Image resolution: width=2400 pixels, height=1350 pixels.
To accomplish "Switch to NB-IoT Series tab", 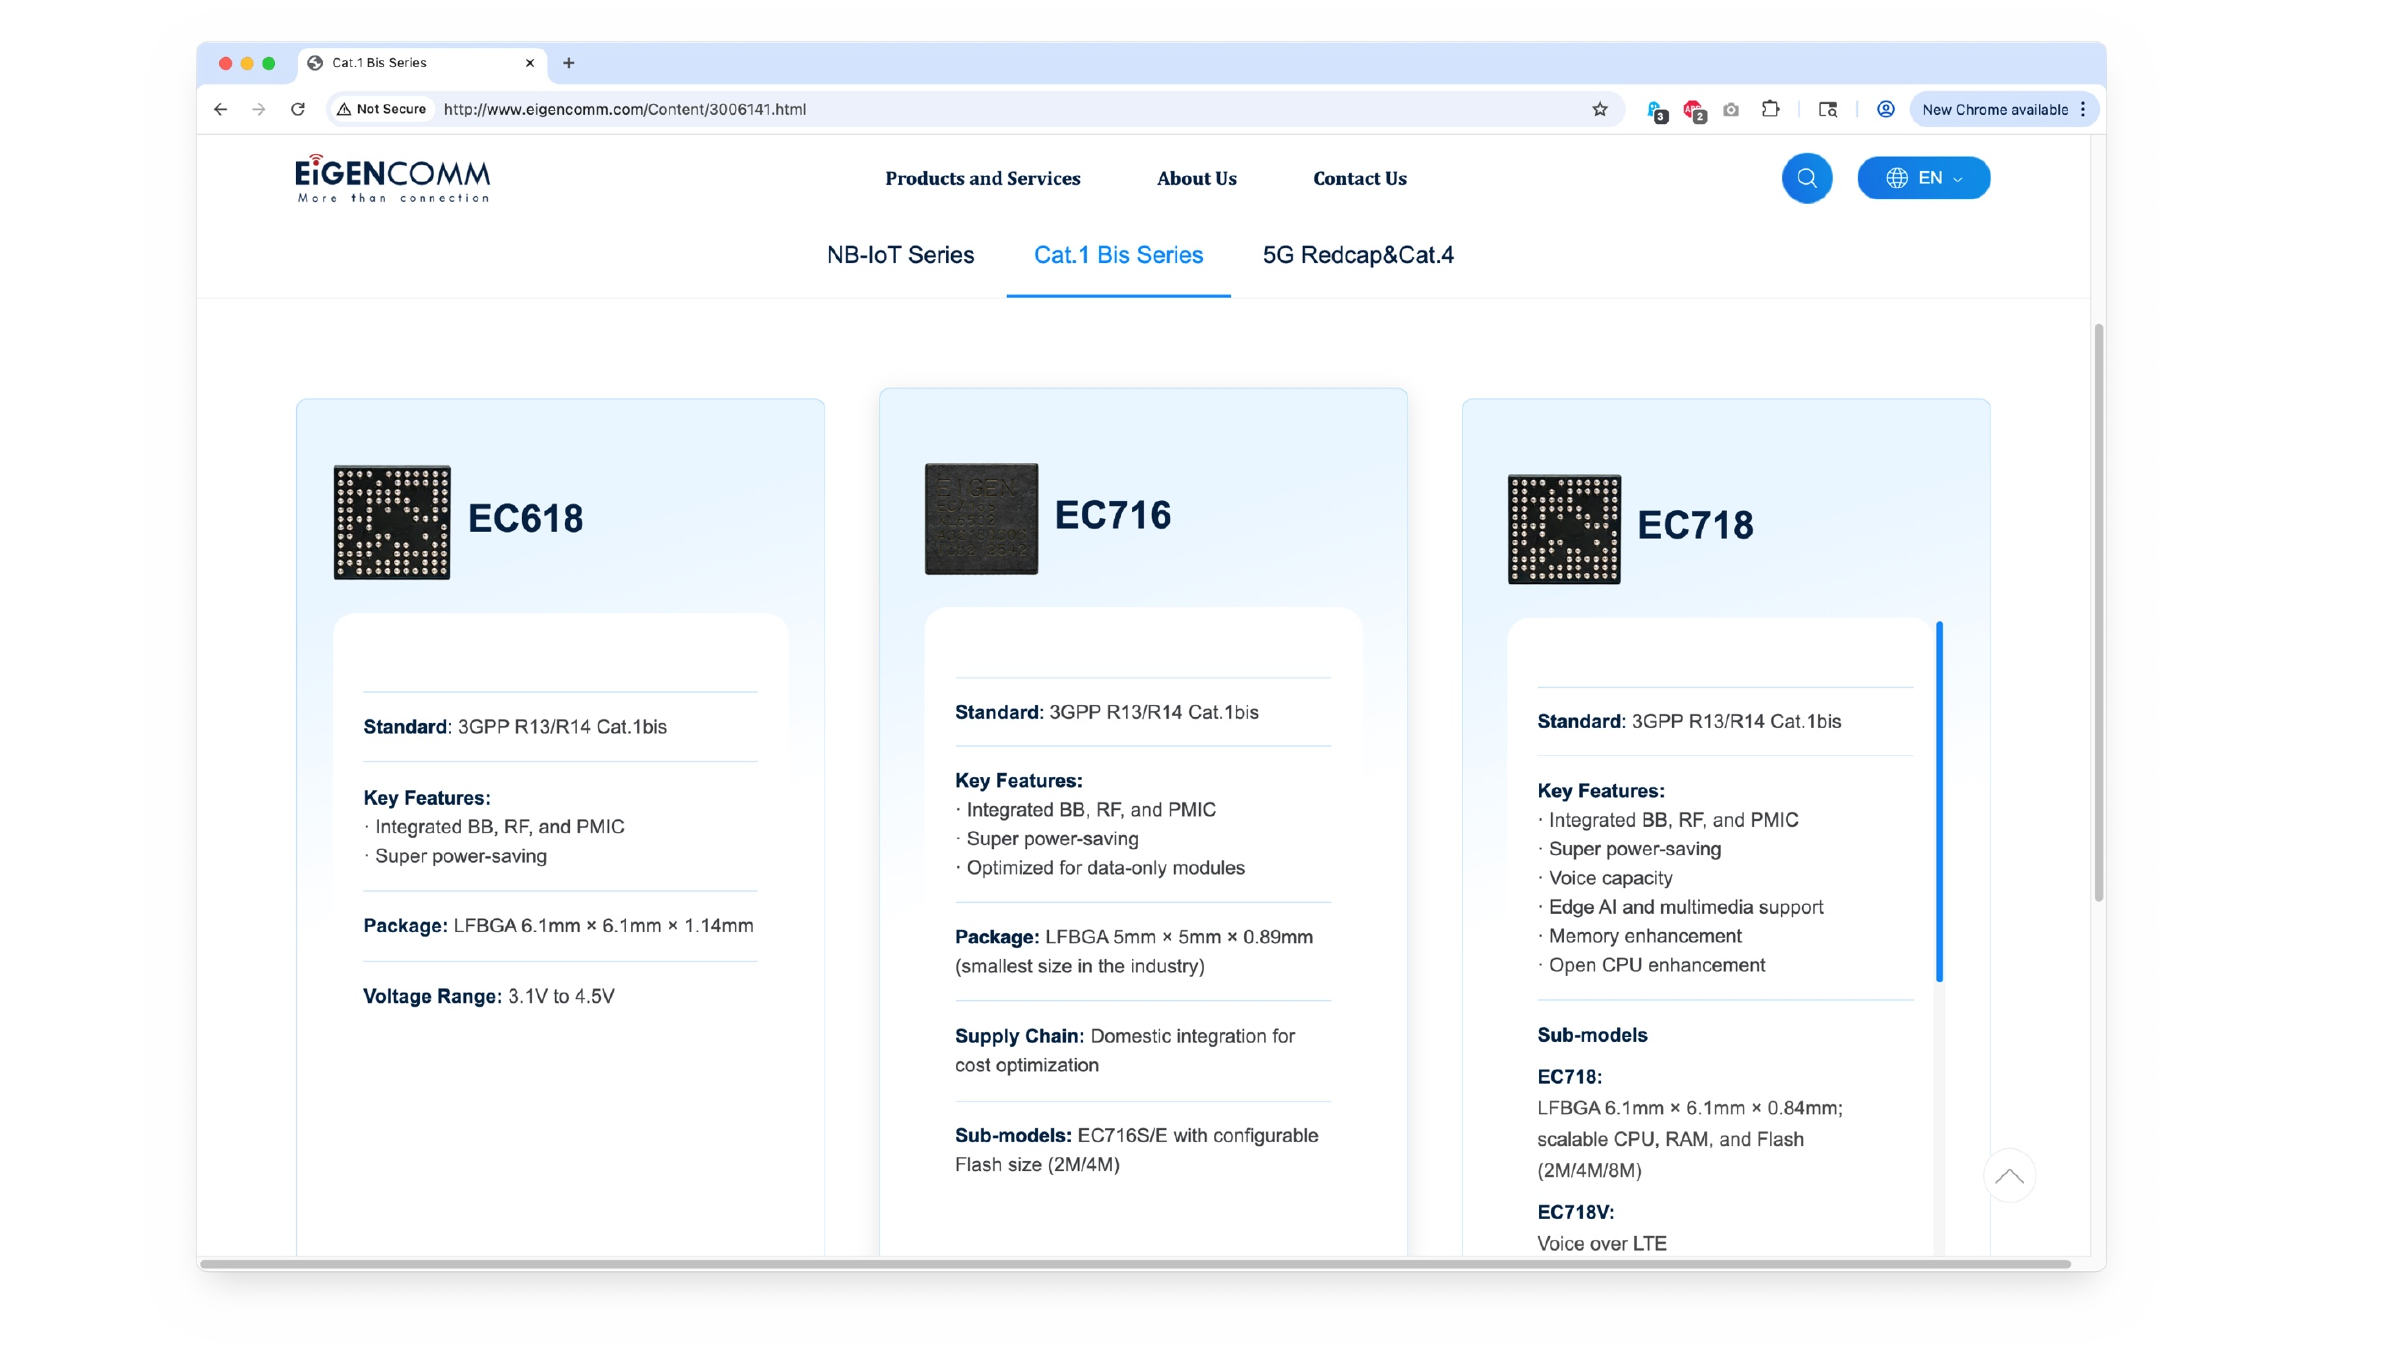I will click(x=900, y=255).
